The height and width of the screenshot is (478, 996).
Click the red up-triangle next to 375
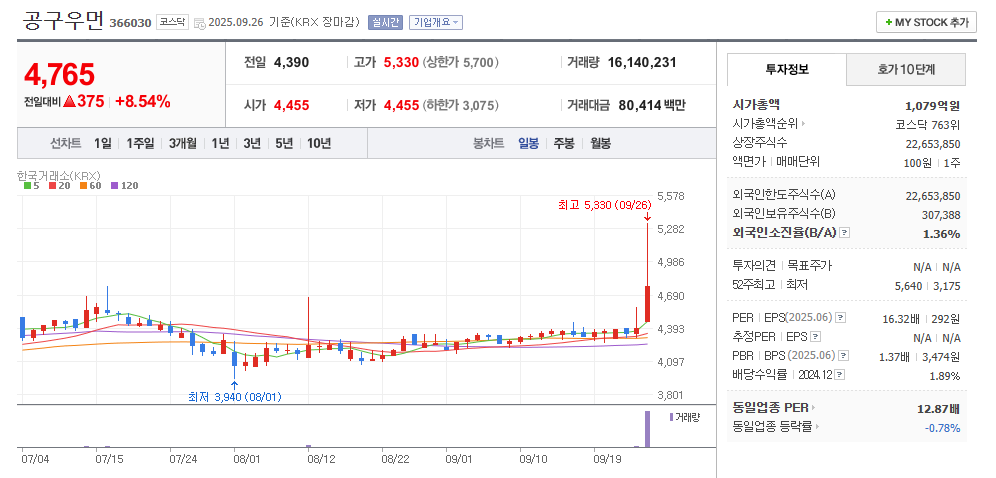point(69,102)
